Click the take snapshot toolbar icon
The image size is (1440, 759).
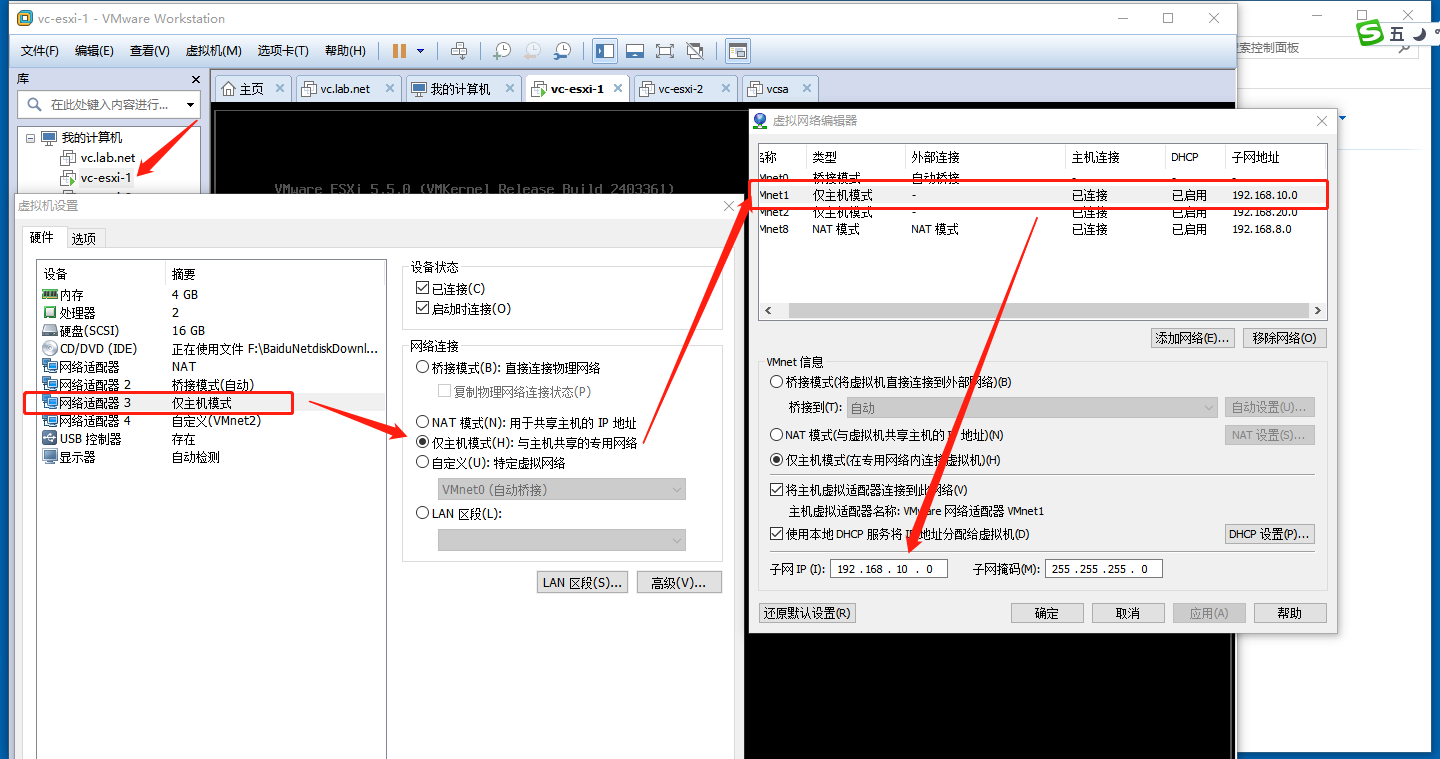click(x=502, y=51)
